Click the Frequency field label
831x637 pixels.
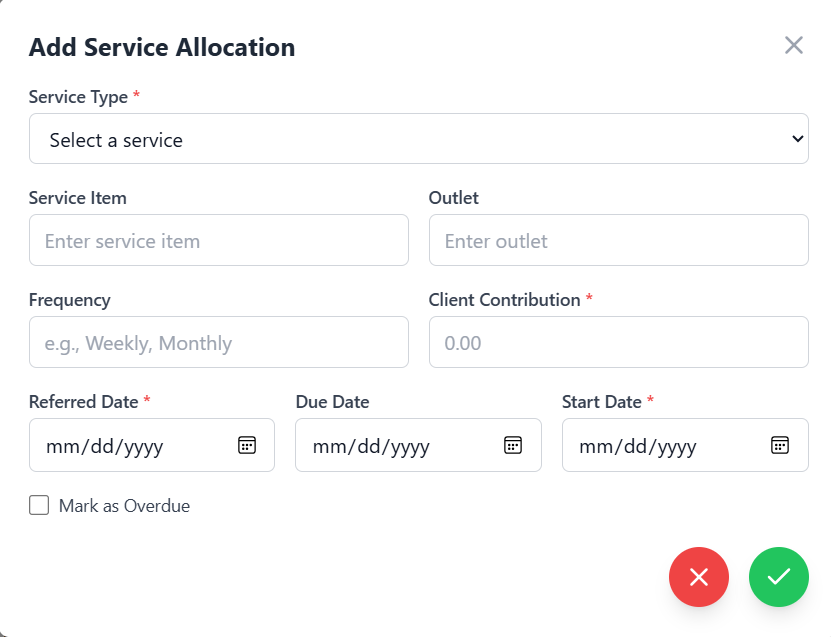[69, 300]
